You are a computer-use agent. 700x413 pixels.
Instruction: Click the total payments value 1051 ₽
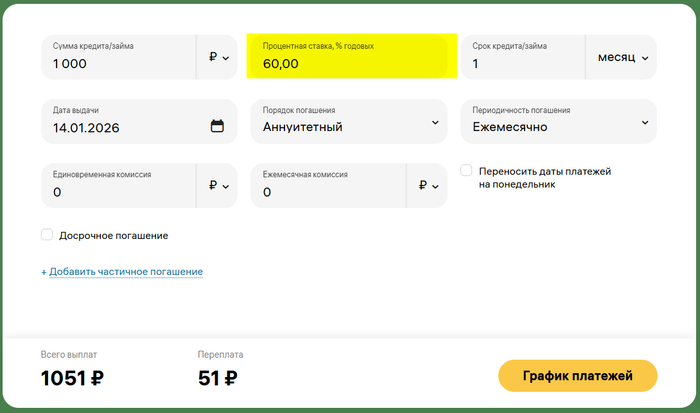pyautogui.click(x=72, y=378)
